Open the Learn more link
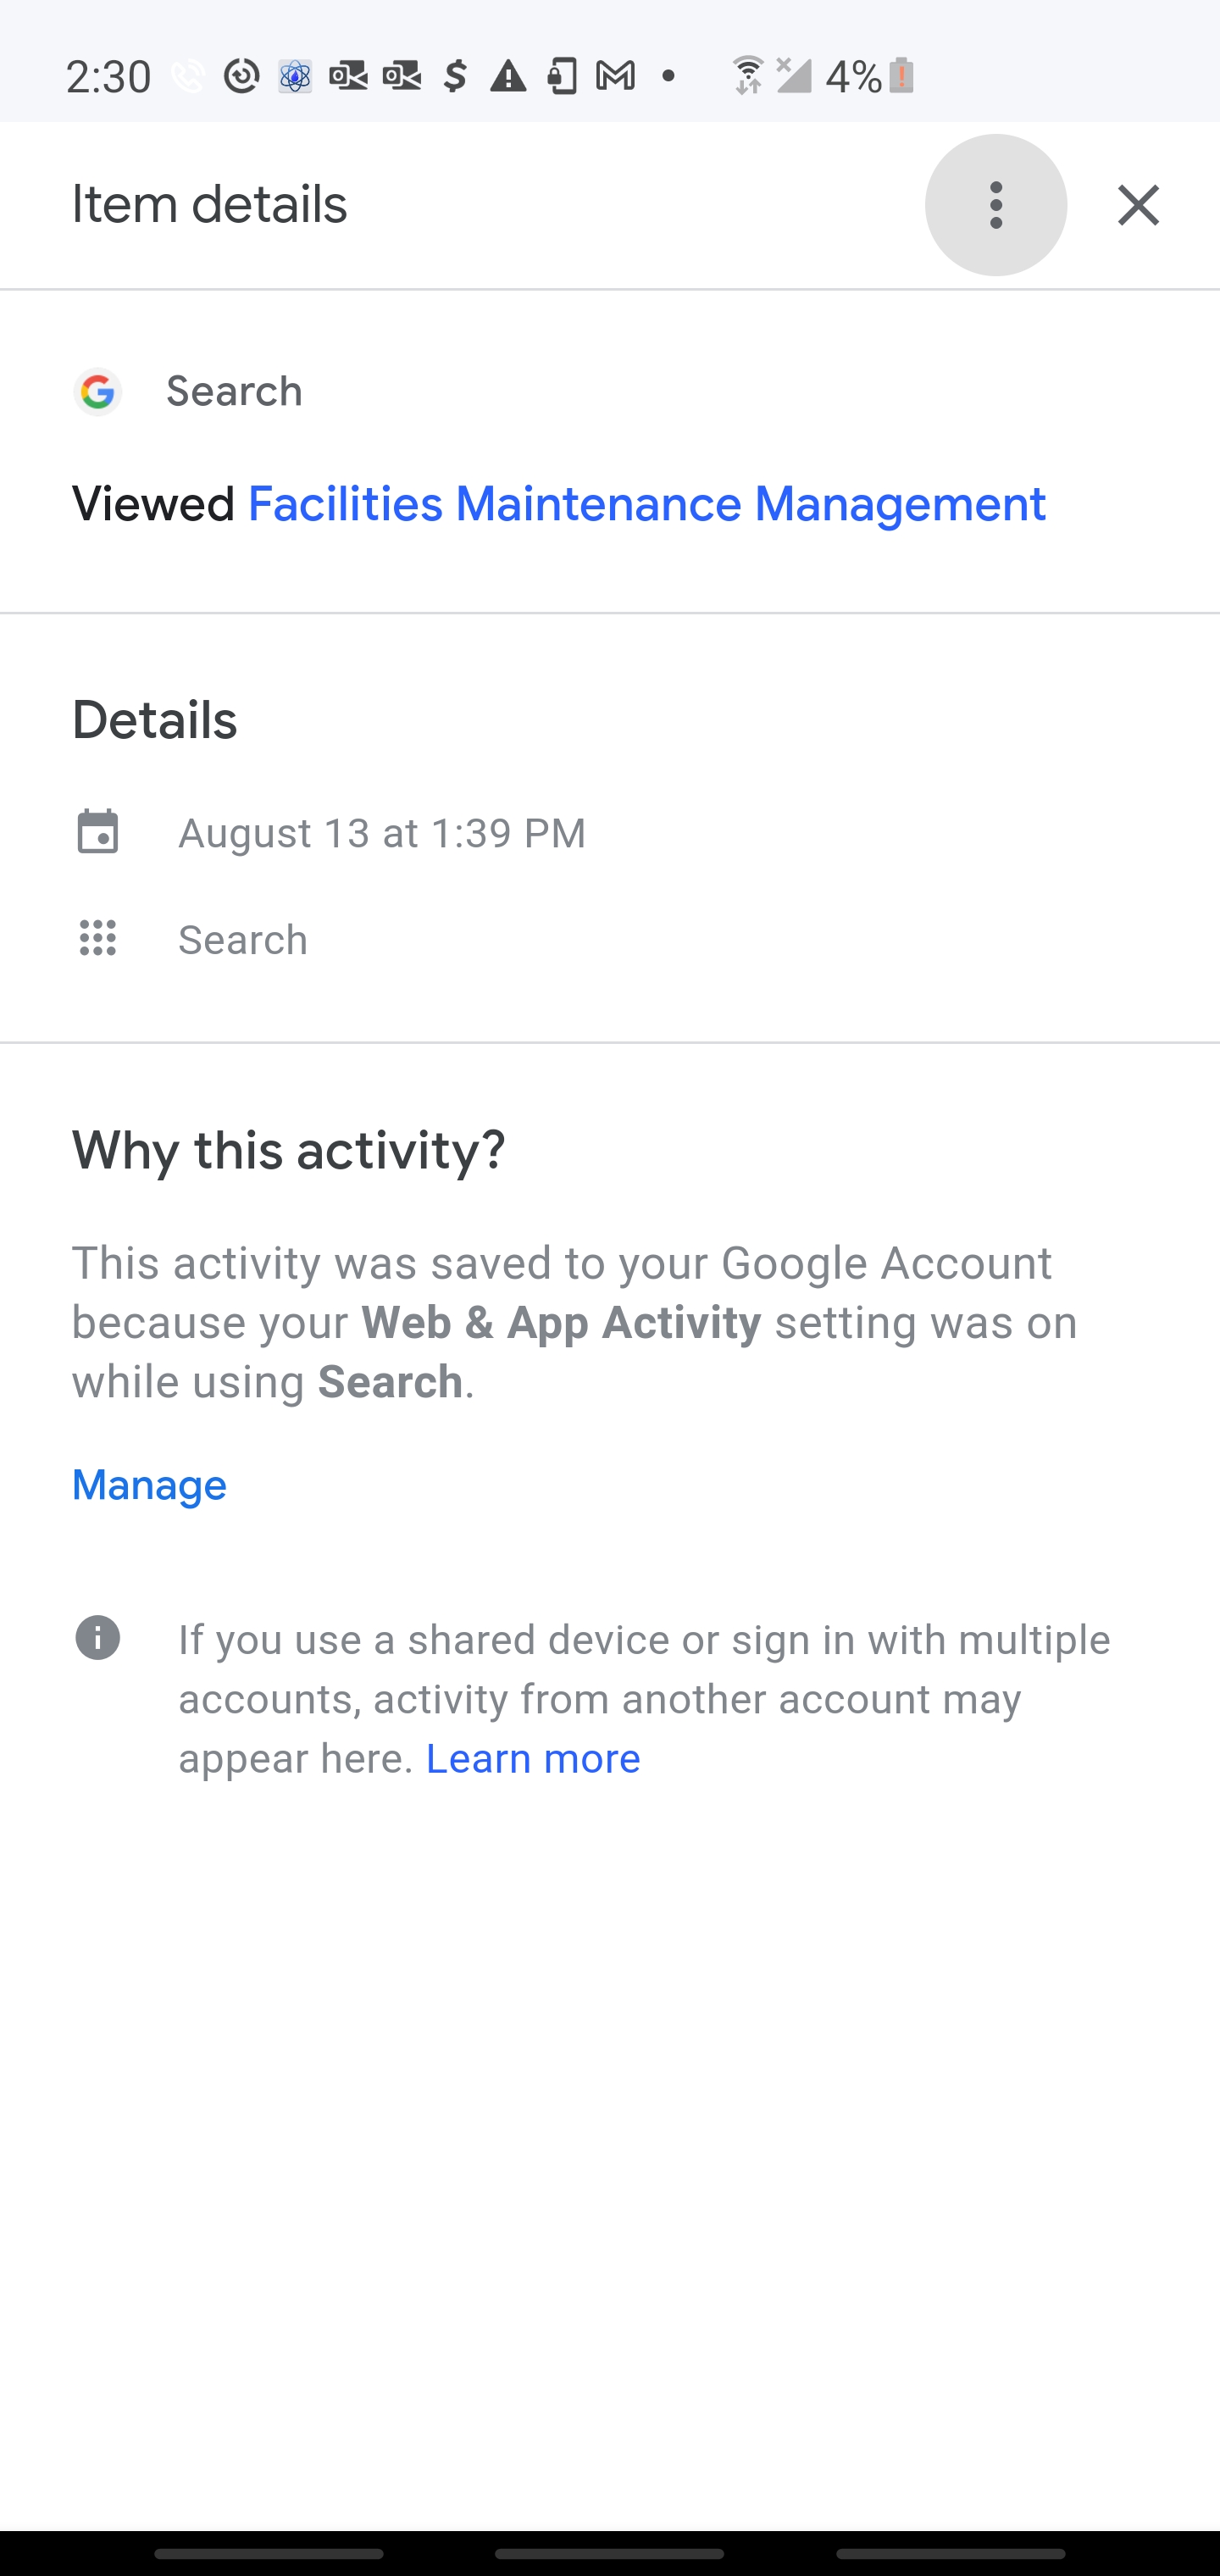Viewport: 1220px width, 2576px height. [533, 1759]
